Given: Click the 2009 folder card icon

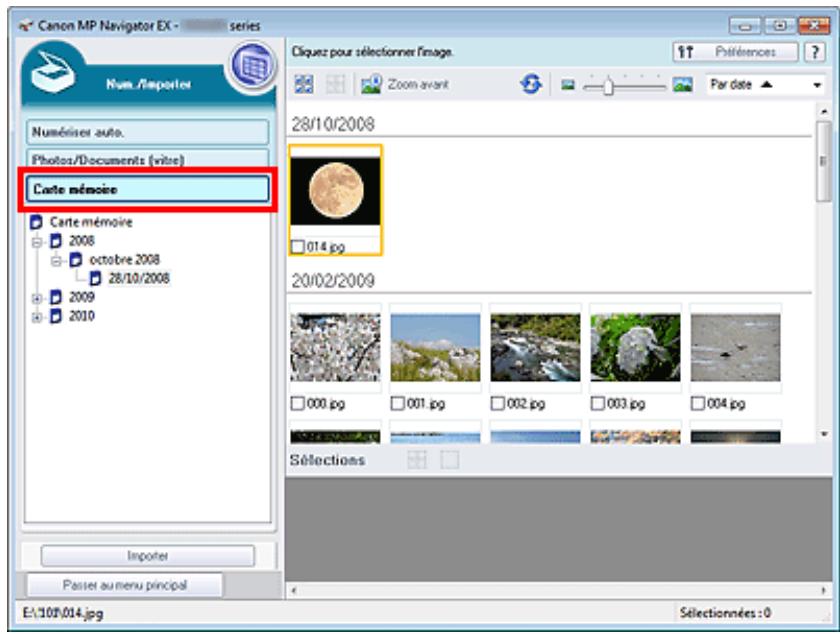Looking at the screenshot, I should 55,297.
